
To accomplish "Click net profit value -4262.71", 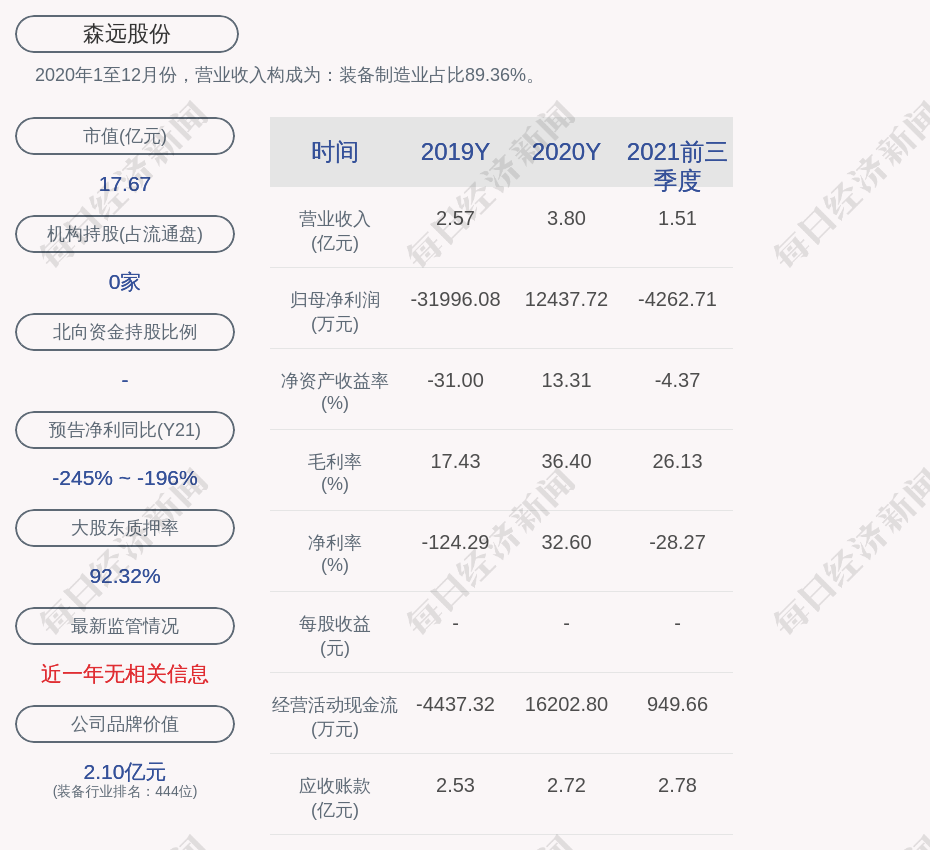I will point(677,299).
